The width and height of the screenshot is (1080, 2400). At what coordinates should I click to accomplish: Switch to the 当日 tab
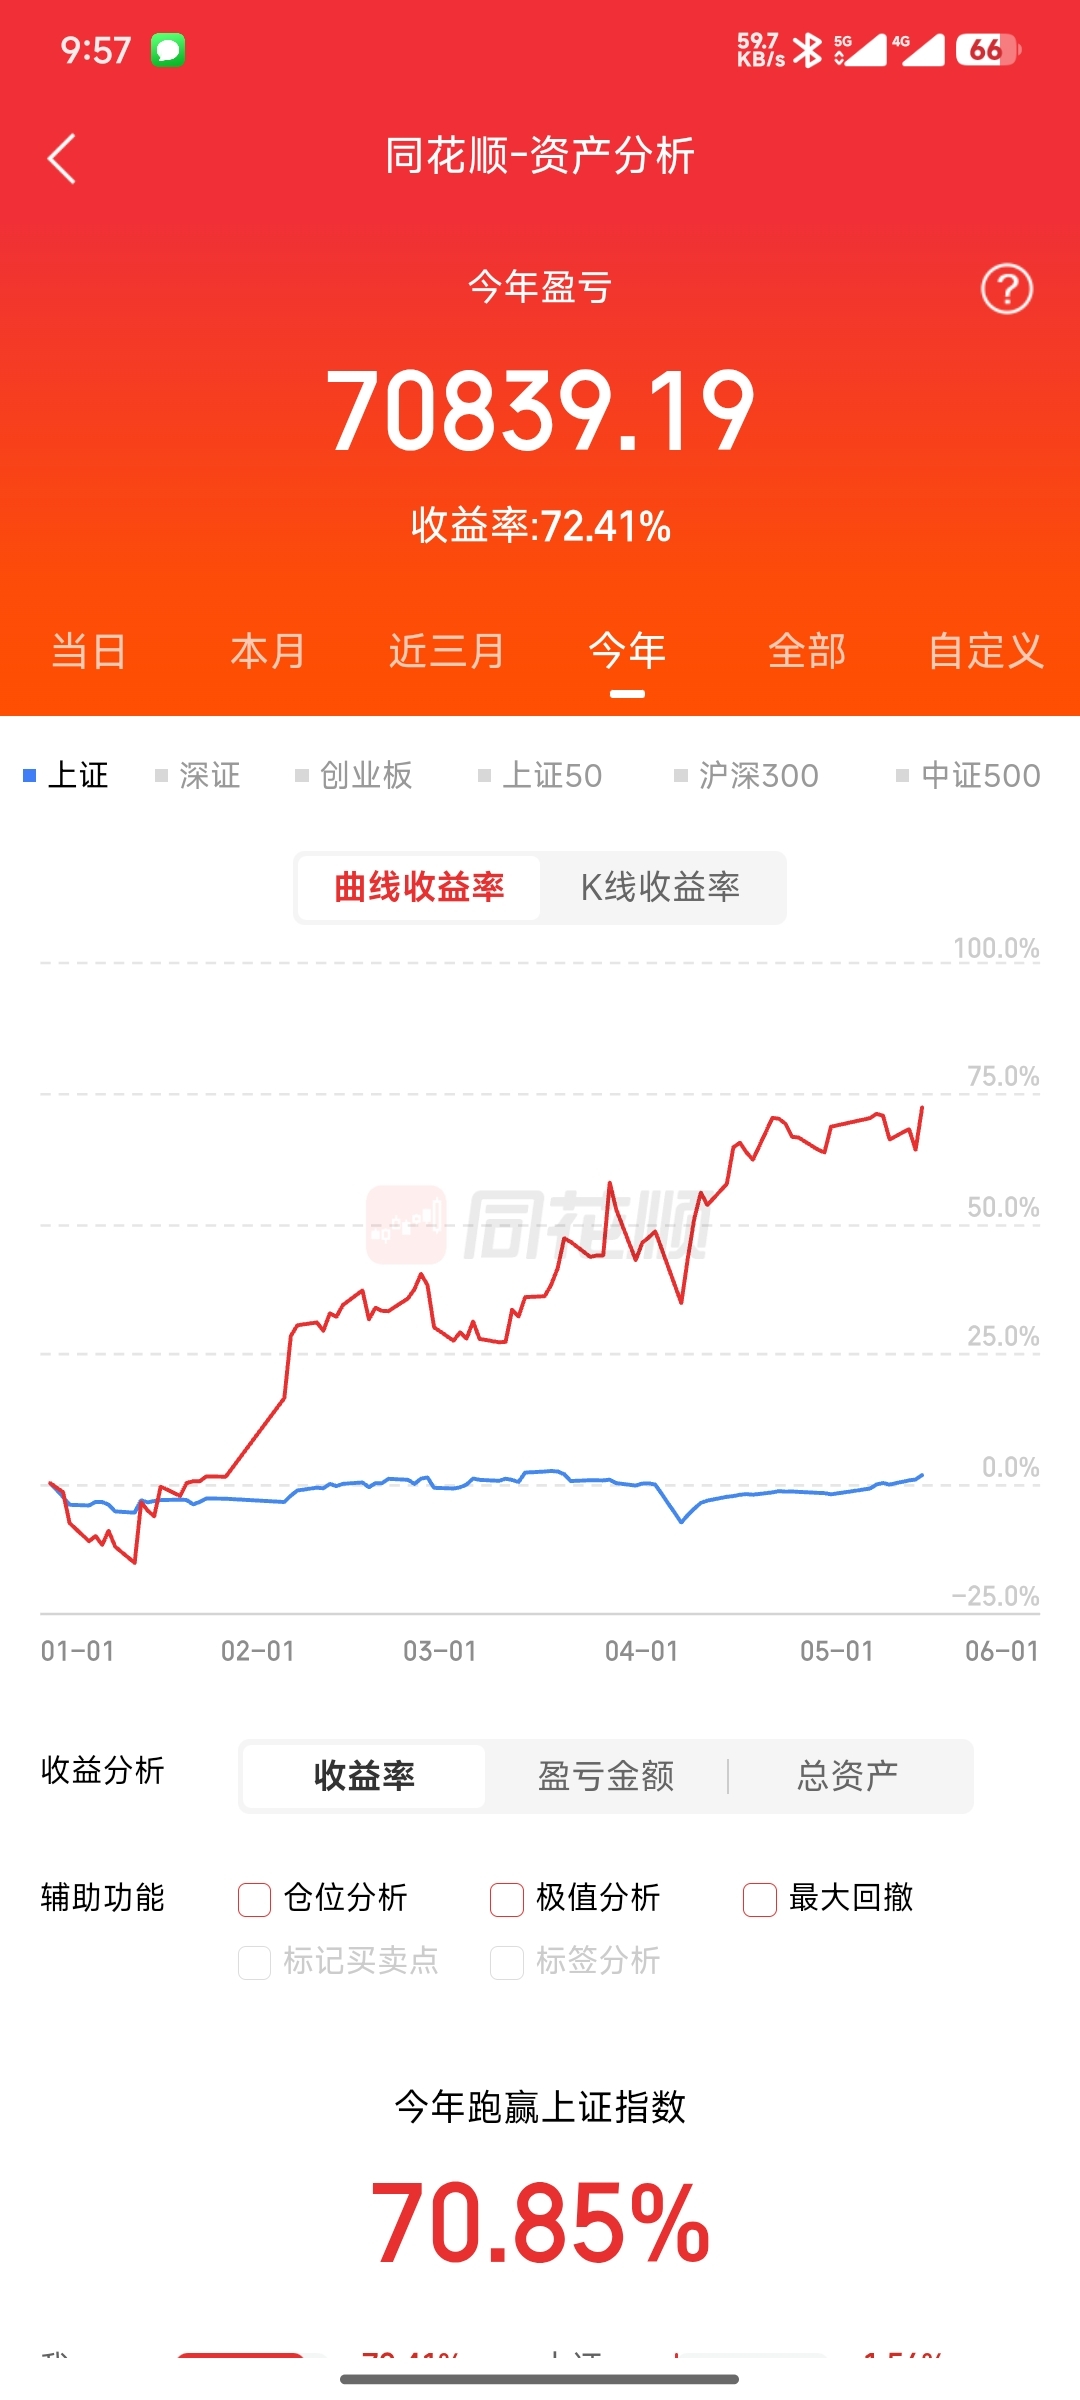click(89, 651)
